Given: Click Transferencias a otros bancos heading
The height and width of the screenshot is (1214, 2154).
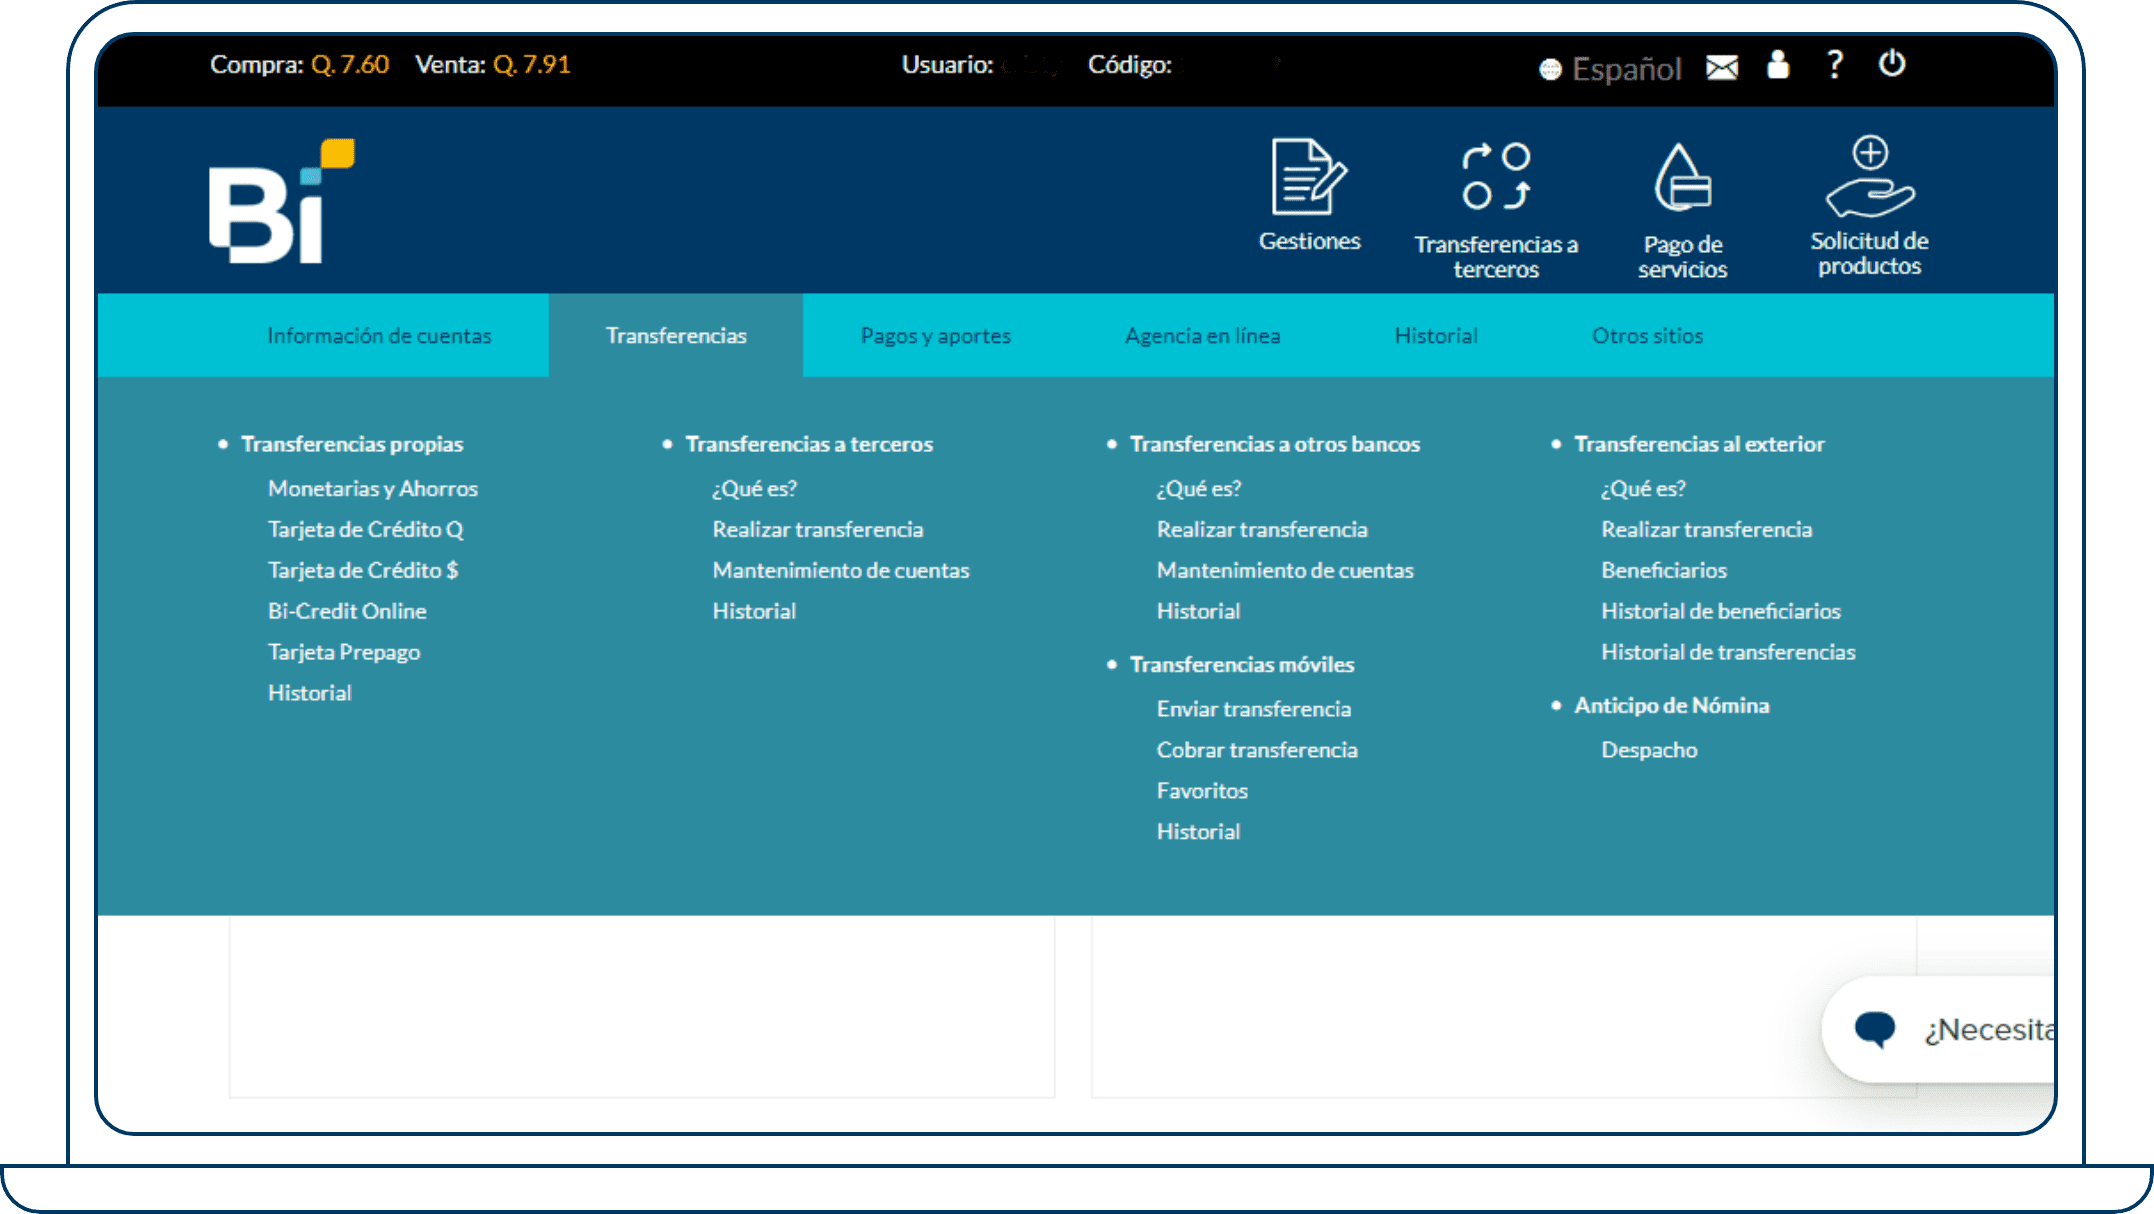Looking at the screenshot, I should [x=1275, y=444].
